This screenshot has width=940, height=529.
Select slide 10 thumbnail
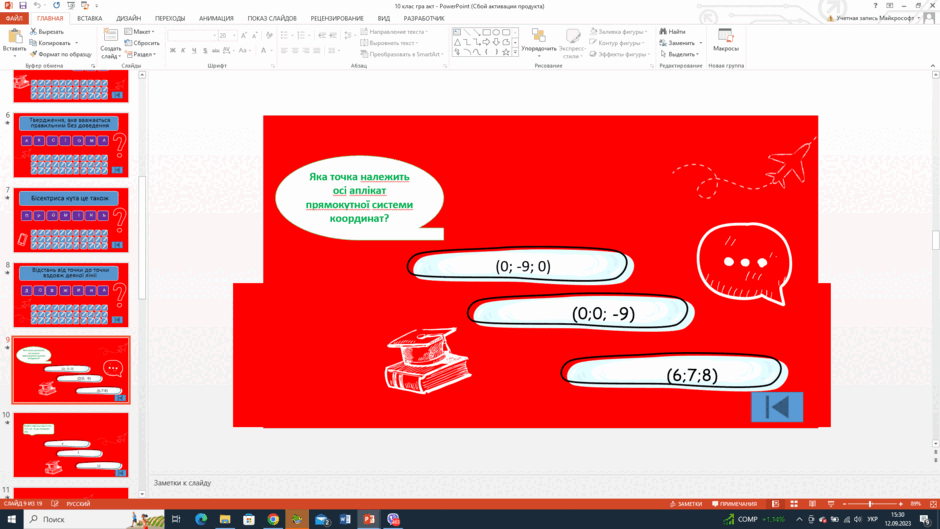pyautogui.click(x=71, y=444)
